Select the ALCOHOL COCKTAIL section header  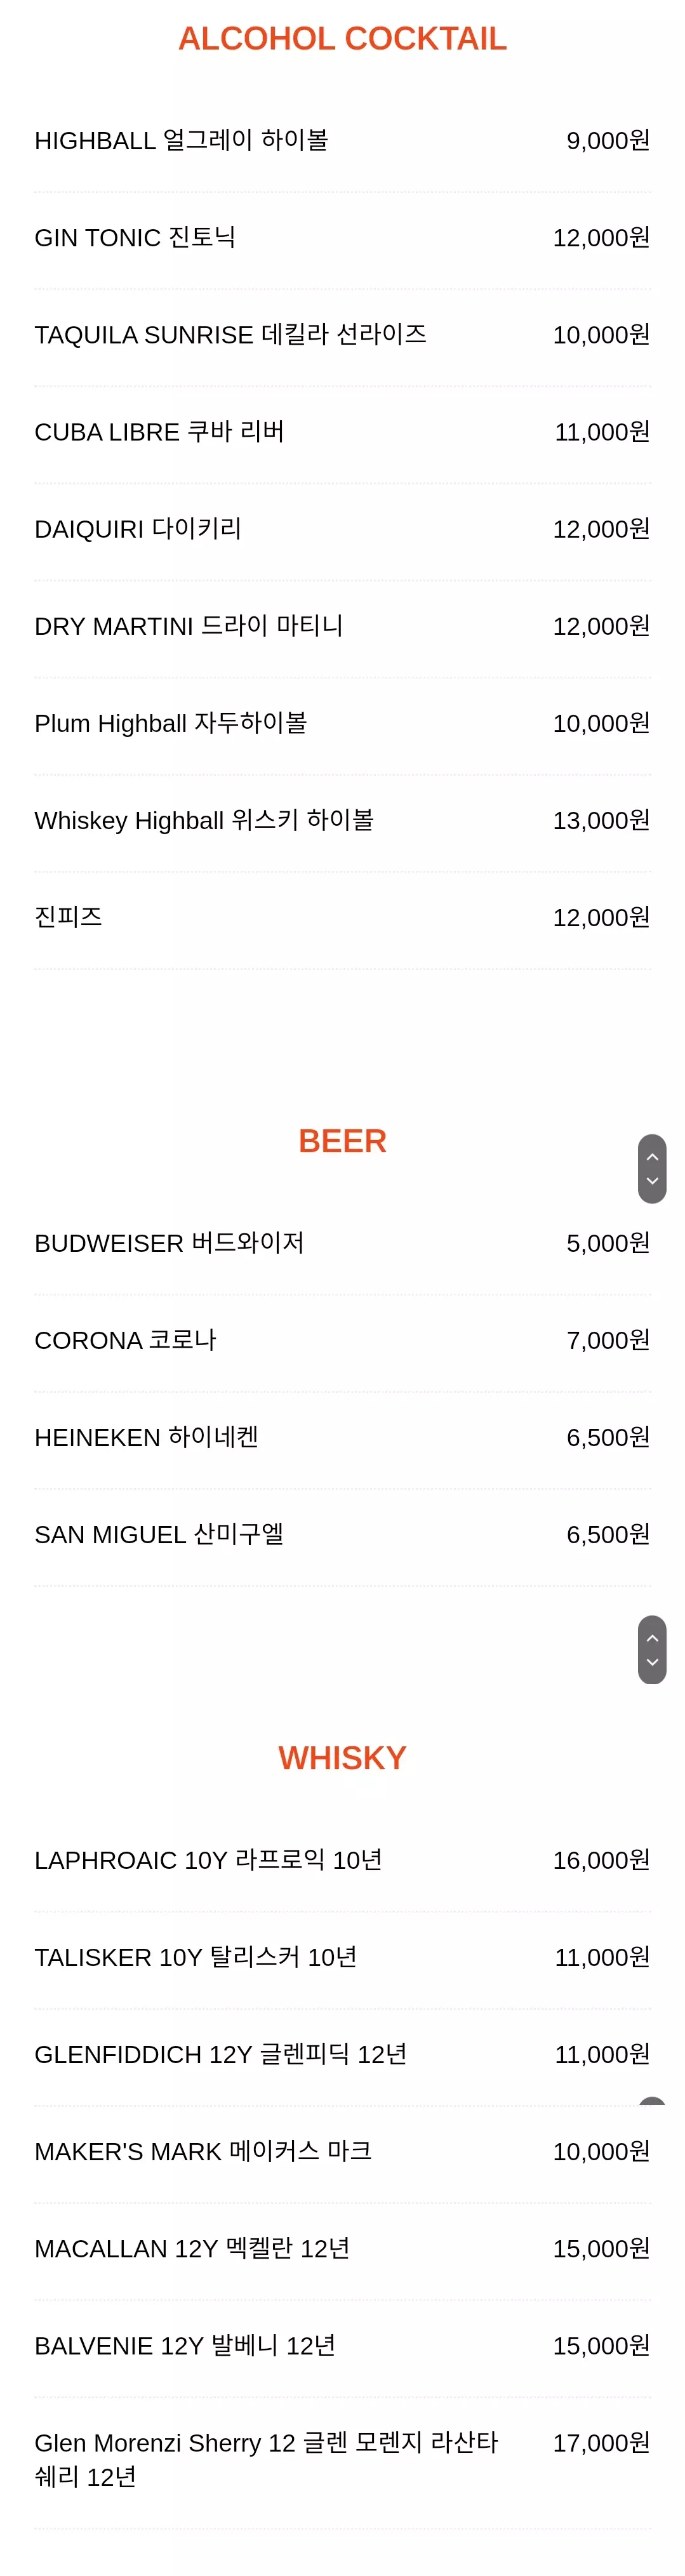click(342, 38)
